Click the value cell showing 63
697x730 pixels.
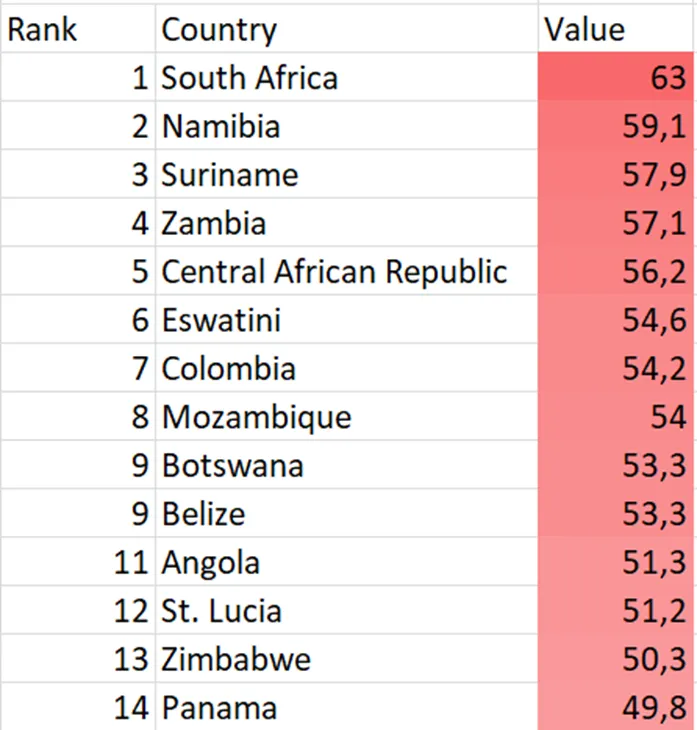(616, 77)
